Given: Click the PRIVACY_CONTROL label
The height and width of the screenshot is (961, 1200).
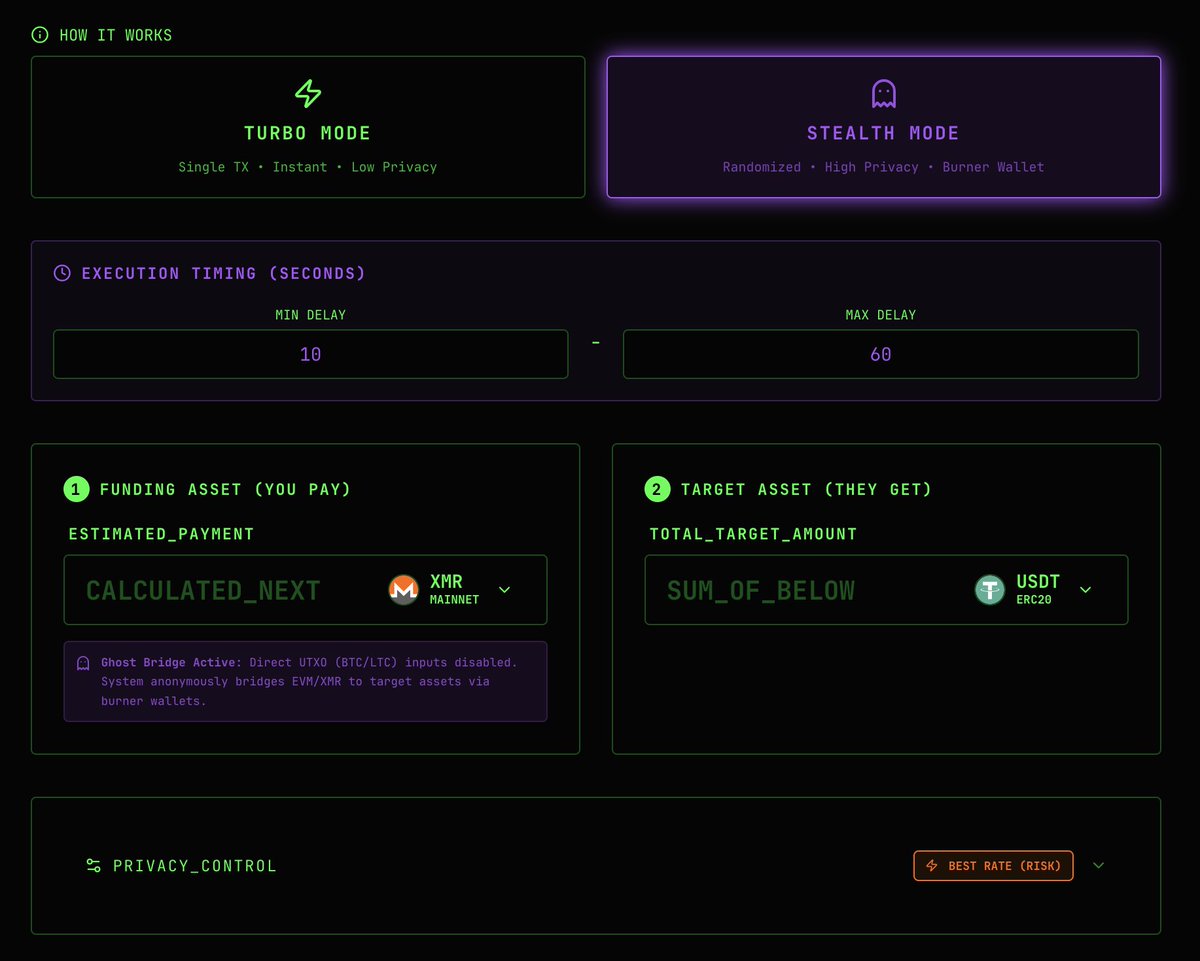Looking at the screenshot, I should tap(195, 866).
